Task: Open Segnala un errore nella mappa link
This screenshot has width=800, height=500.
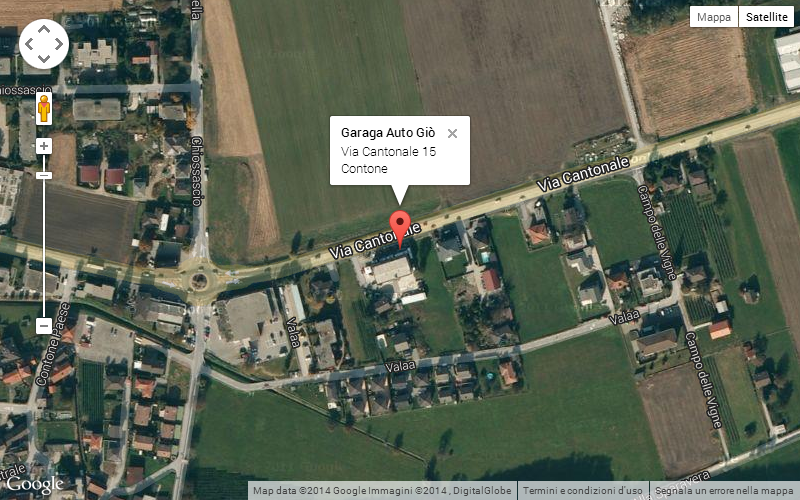Action: pyautogui.click(x=723, y=491)
